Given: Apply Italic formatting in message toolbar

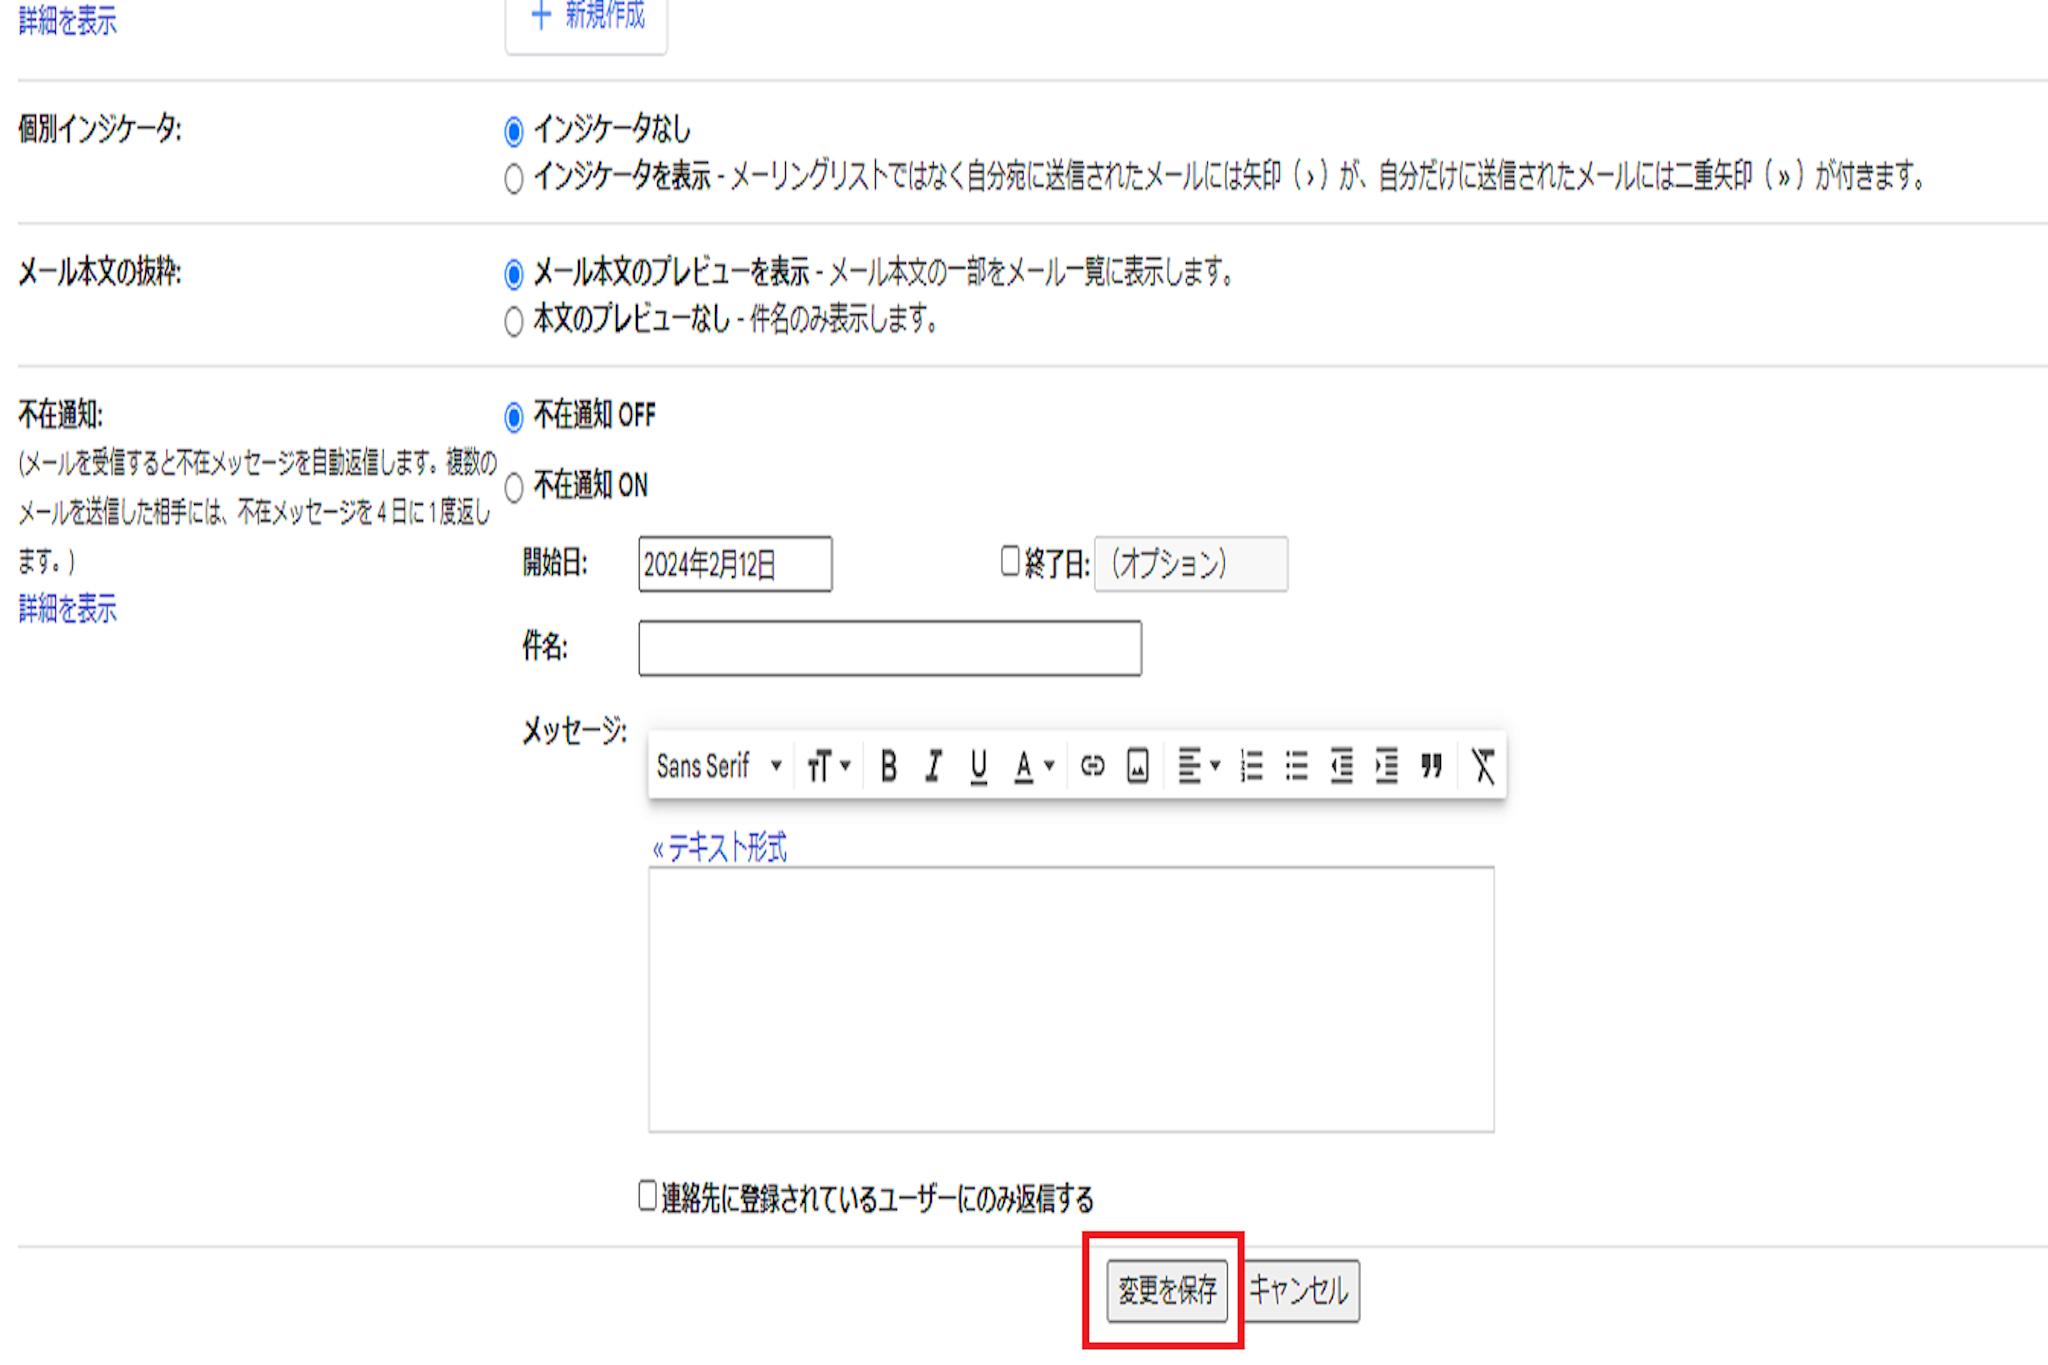Looking at the screenshot, I should pyautogui.click(x=933, y=767).
